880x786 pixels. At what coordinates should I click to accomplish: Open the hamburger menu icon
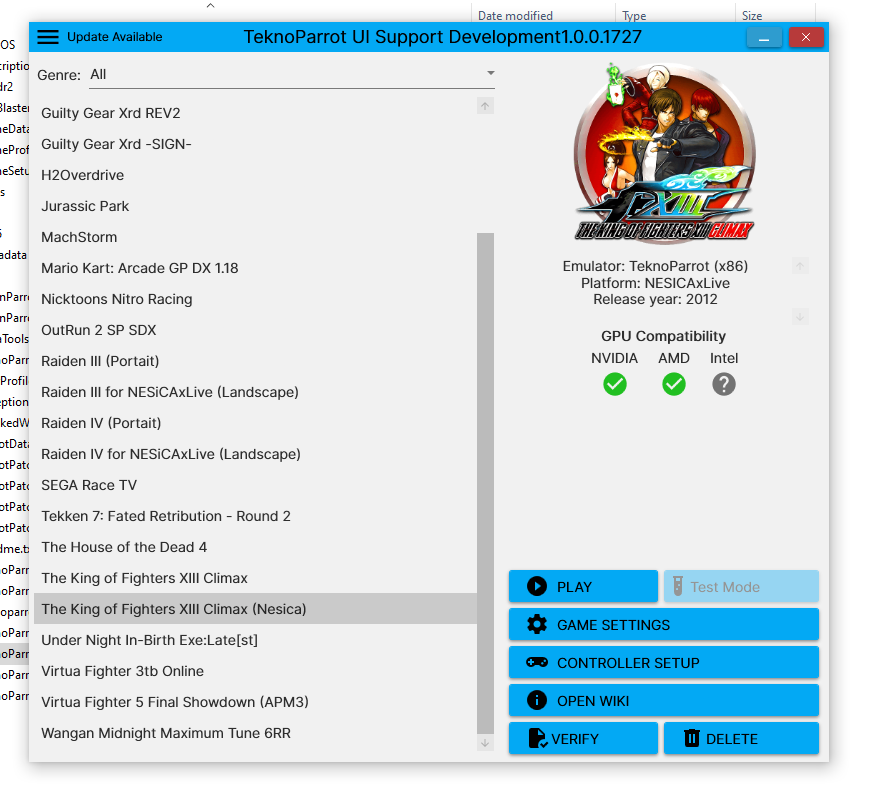pos(48,37)
